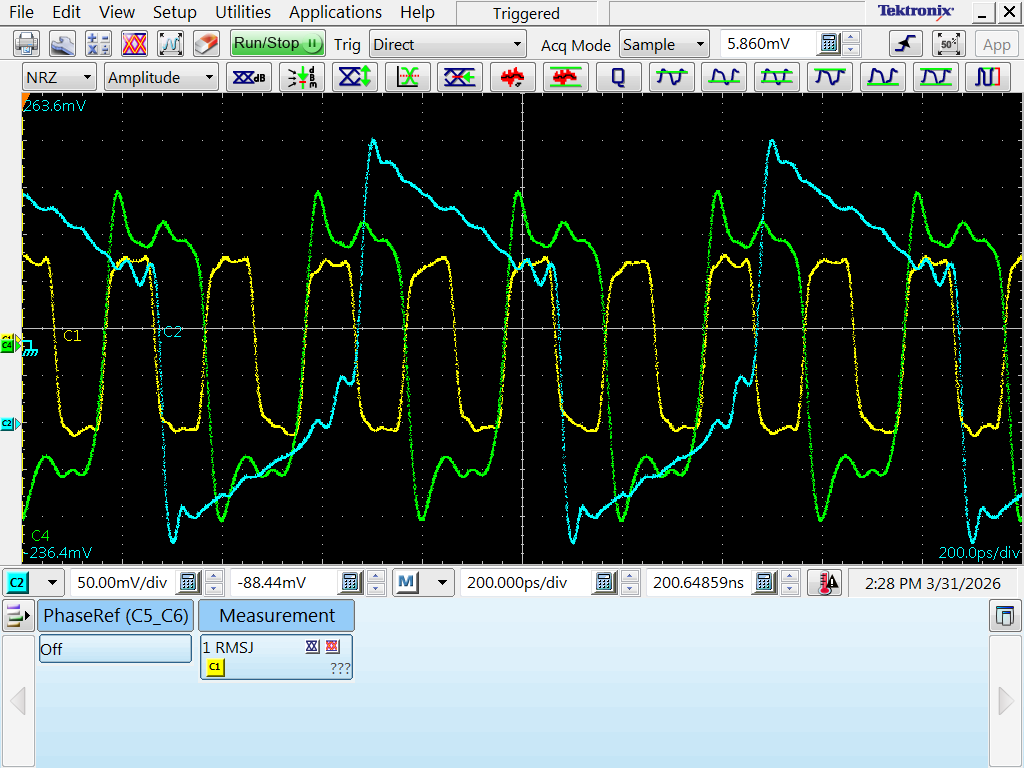Viewport: 1024px width, 768px height.
Task: Open the Trig source Direct dropdown
Action: pyautogui.click(x=447, y=44)
